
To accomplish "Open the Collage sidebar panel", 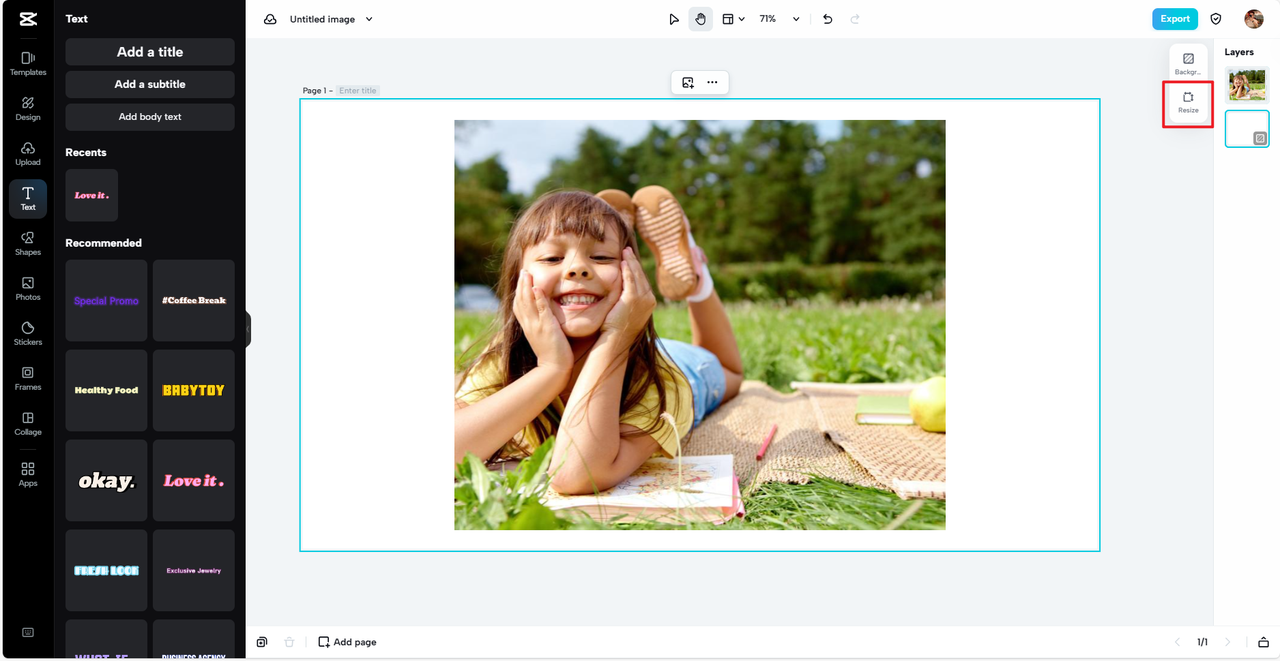I will click(28, 423).
